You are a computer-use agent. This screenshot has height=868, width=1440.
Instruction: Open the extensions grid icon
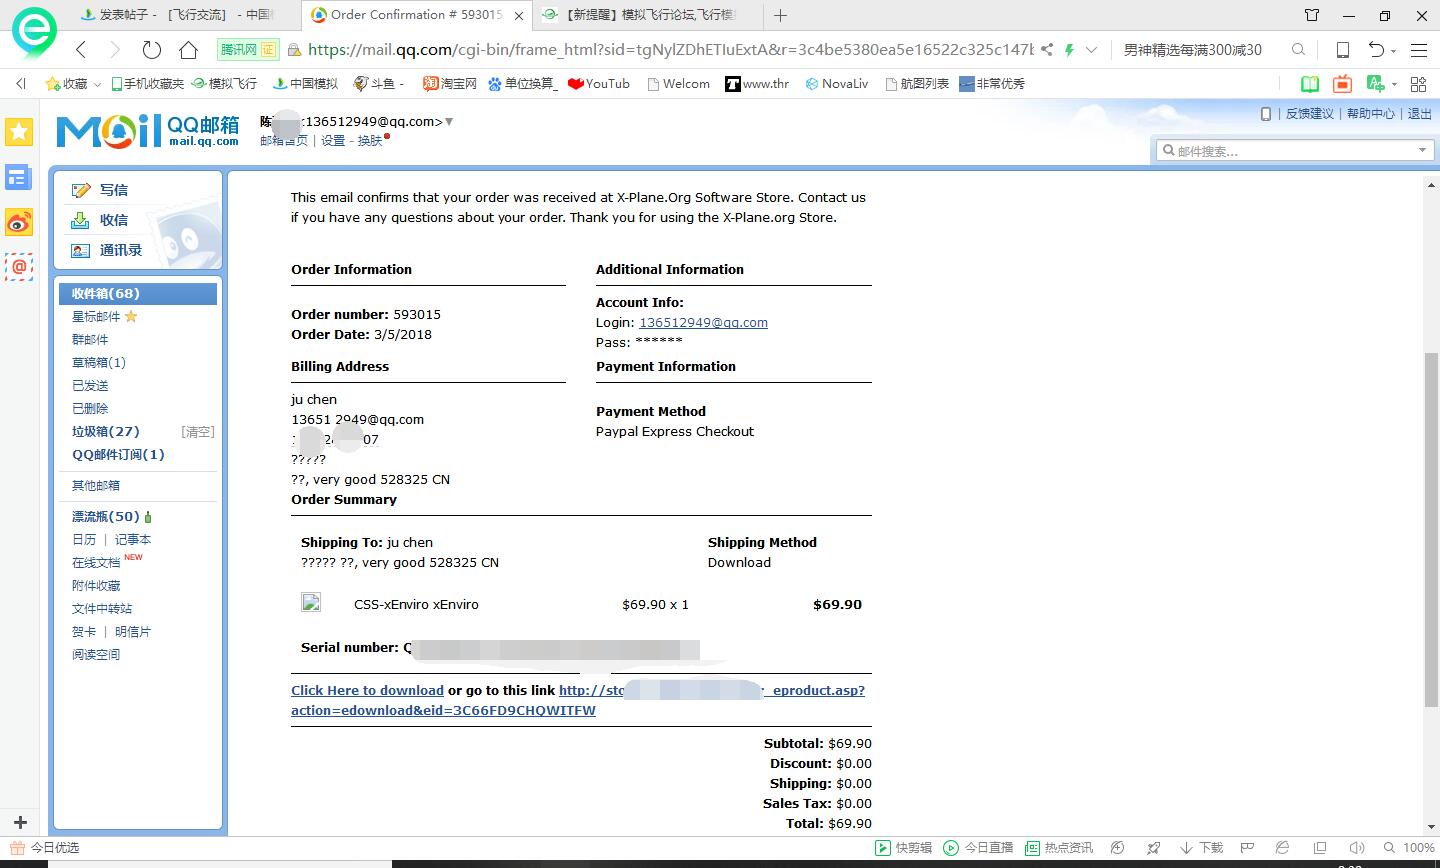coord(1418,84)
